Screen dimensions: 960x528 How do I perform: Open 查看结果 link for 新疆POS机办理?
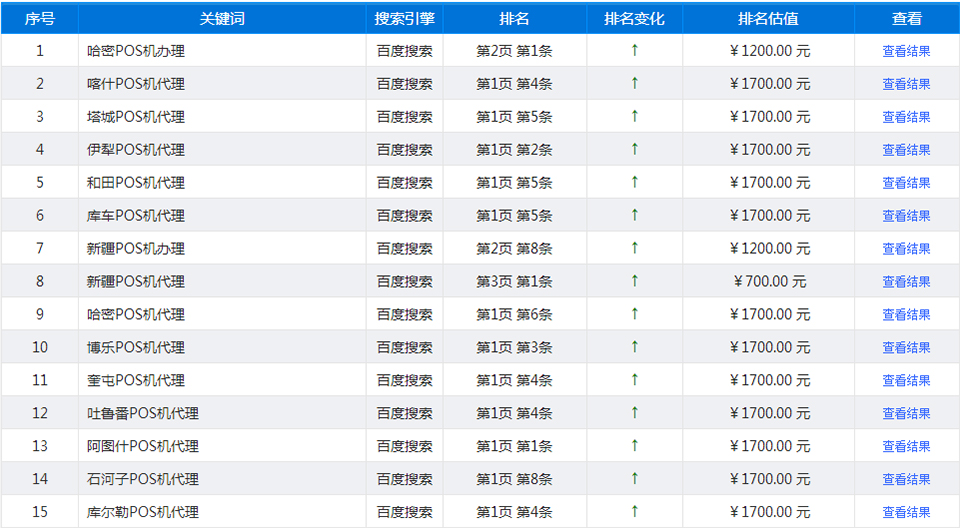pos(906,249)
